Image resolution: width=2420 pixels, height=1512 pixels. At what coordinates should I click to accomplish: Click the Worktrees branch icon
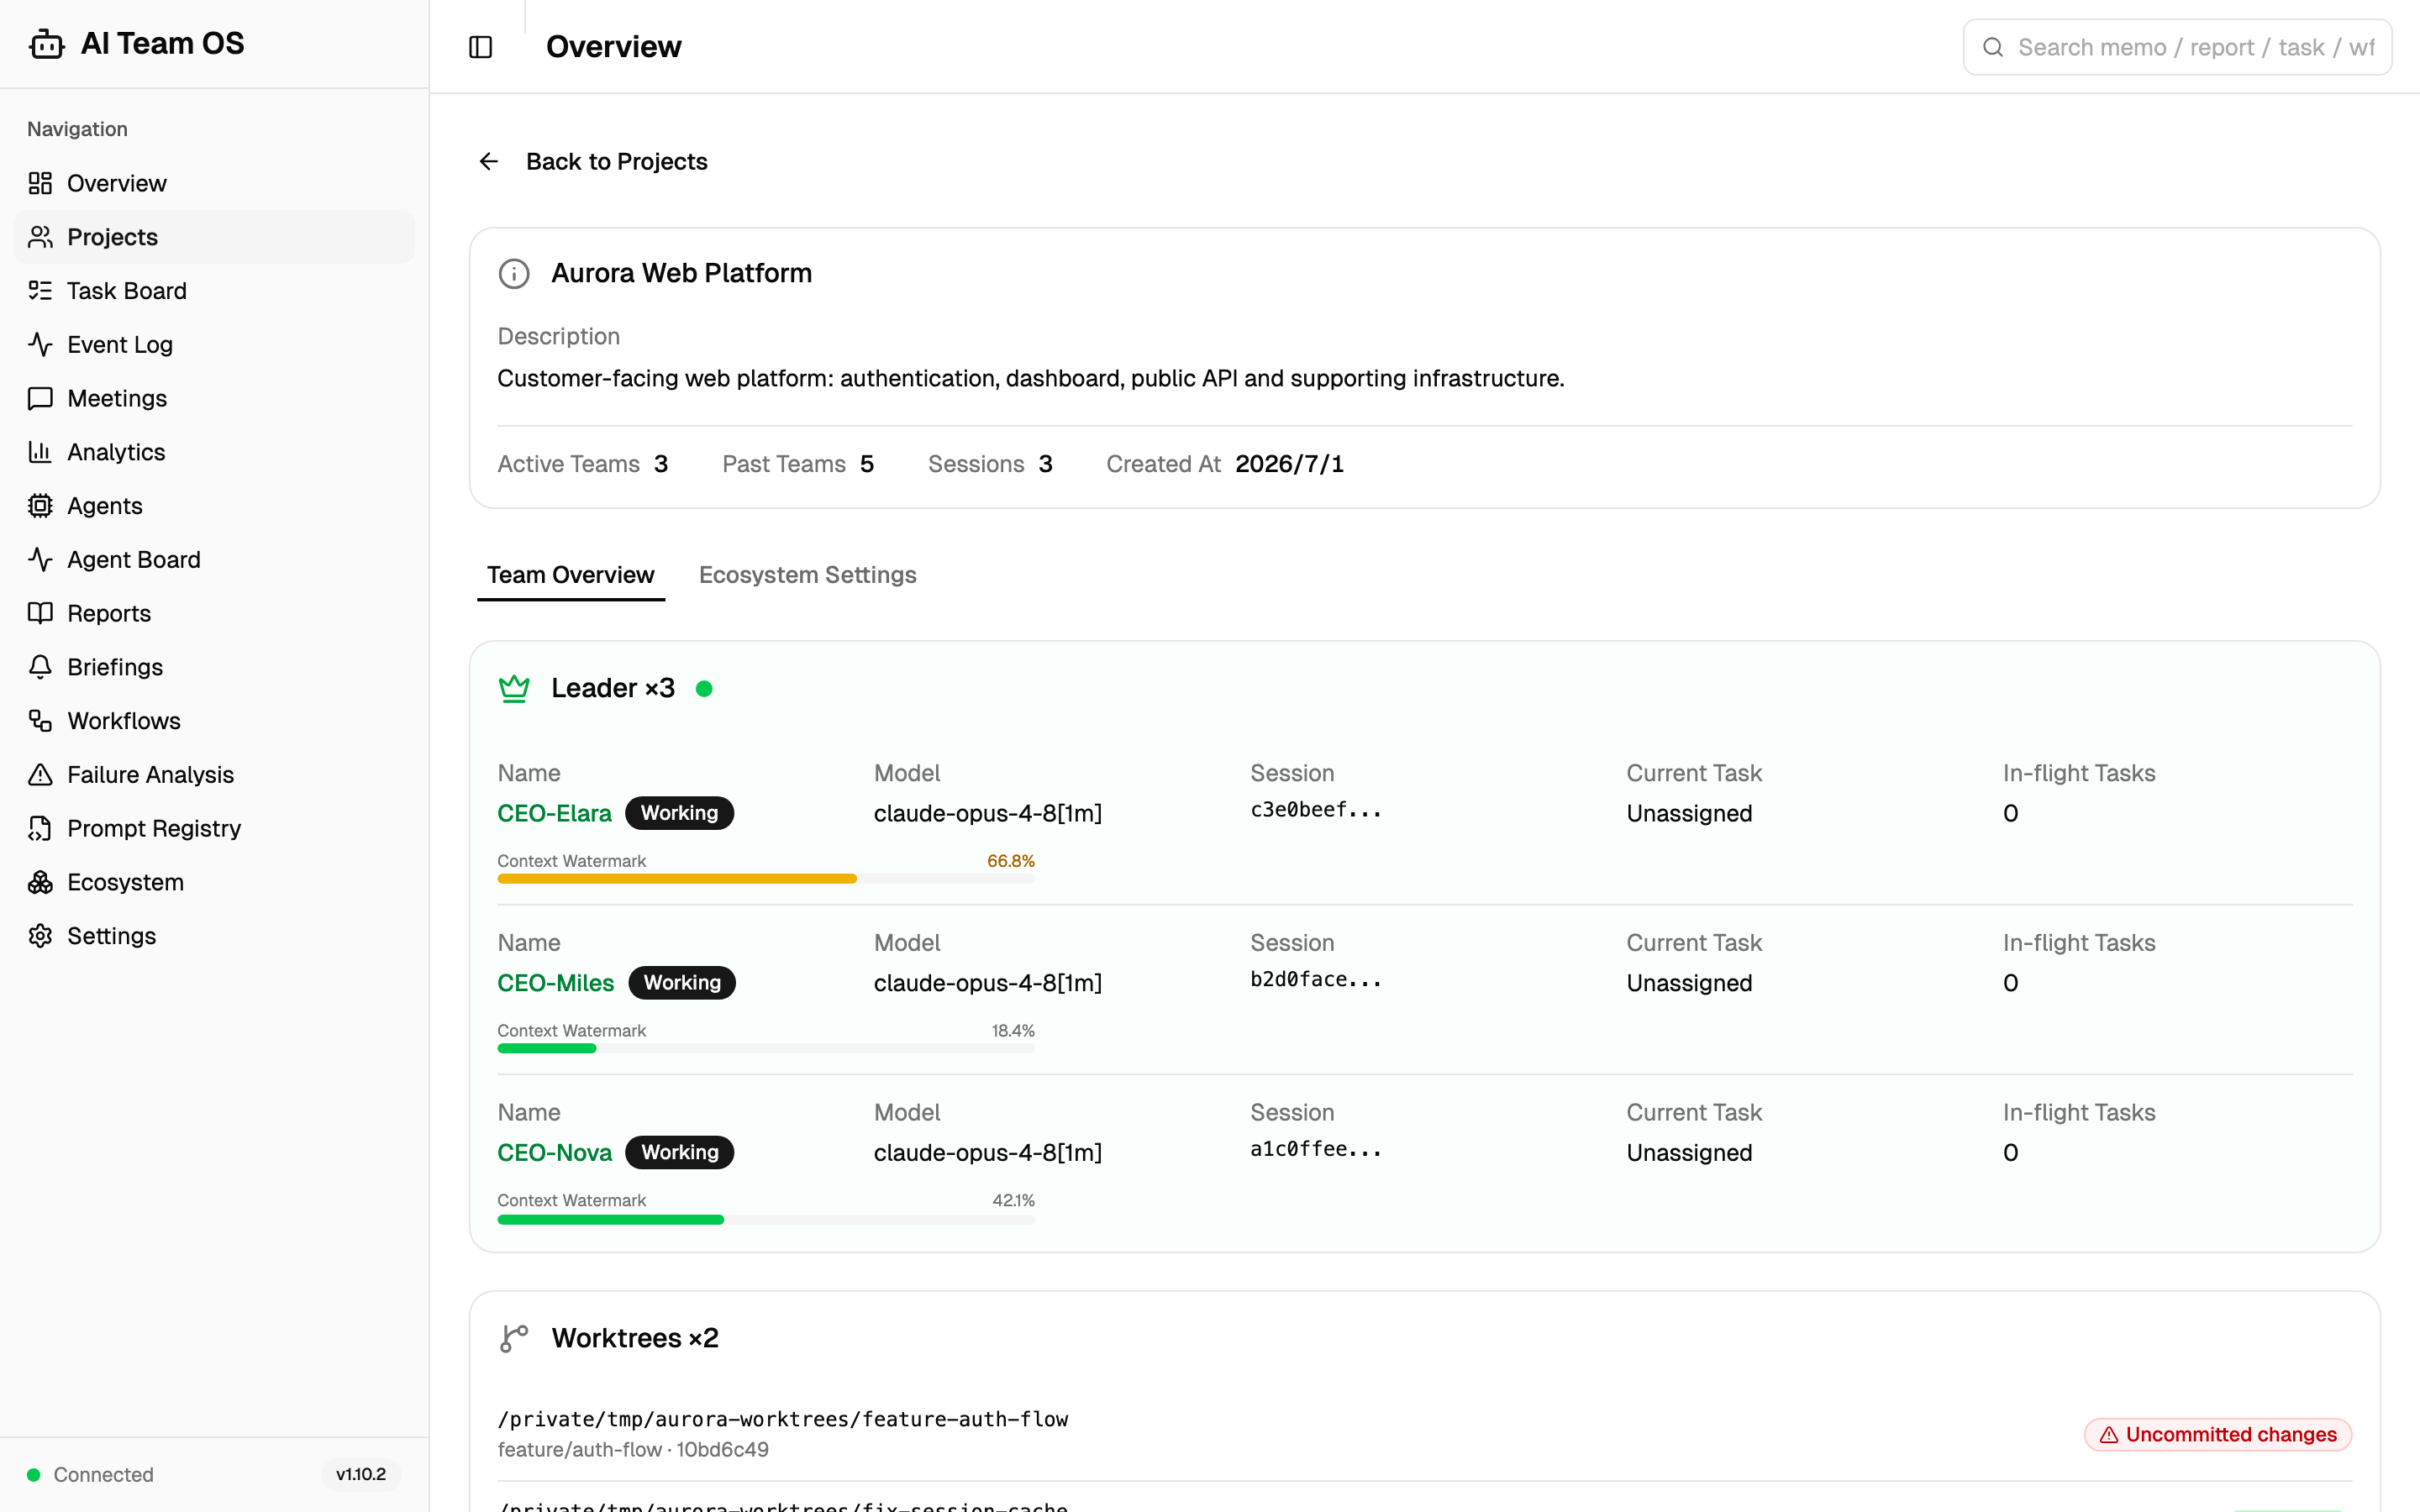(514, 1338)
